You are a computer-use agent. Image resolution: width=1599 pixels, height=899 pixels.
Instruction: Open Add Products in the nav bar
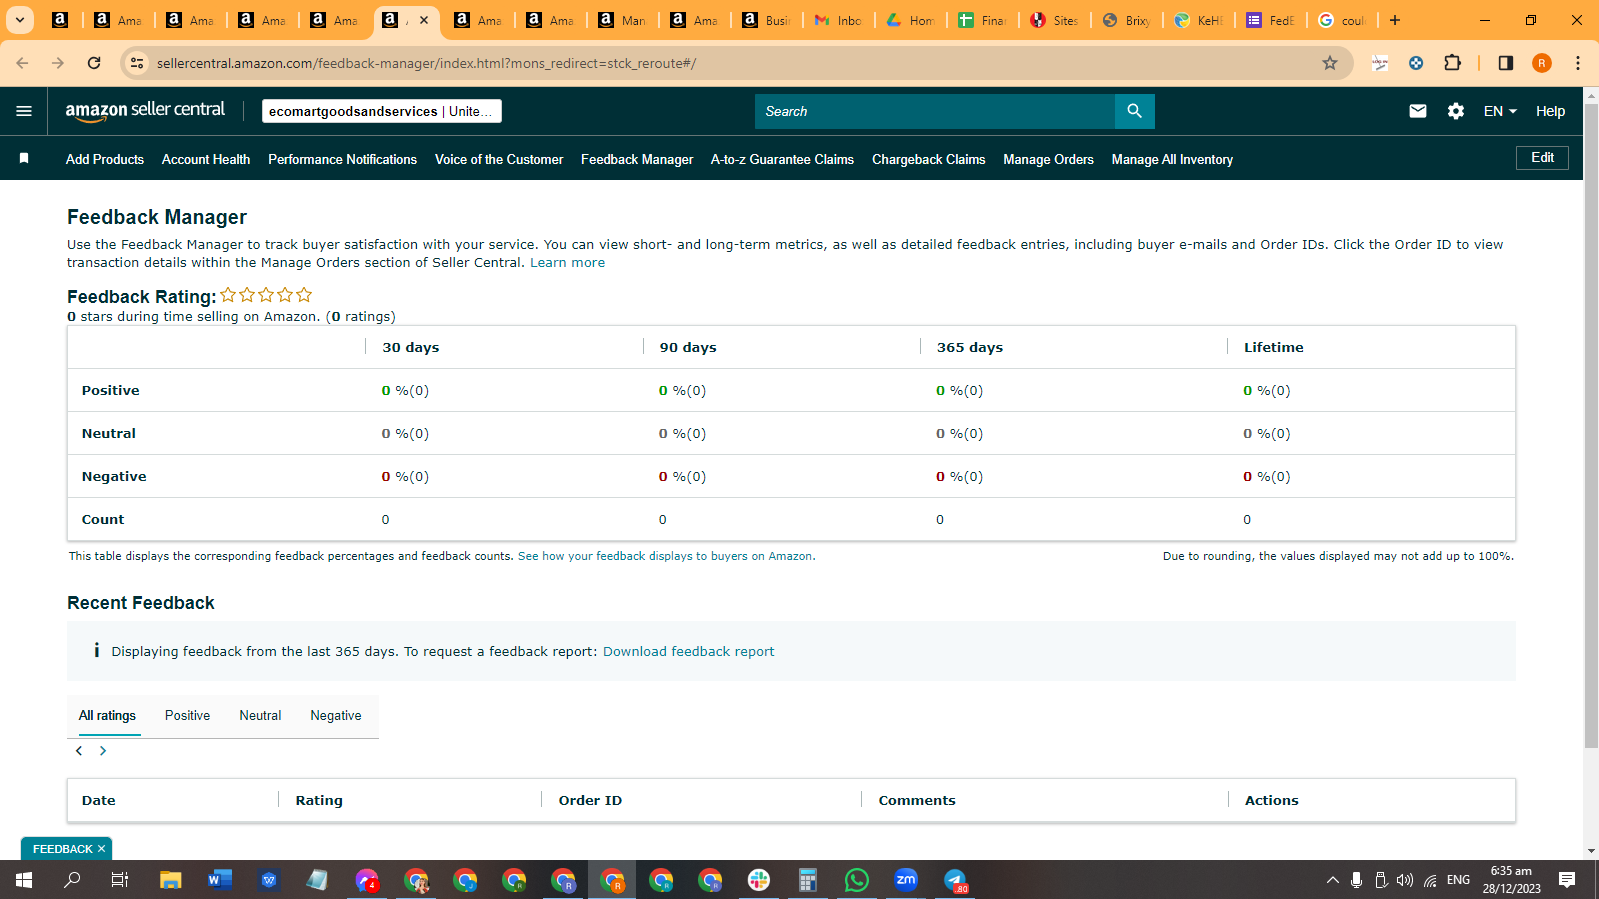[x=105, y=159]
